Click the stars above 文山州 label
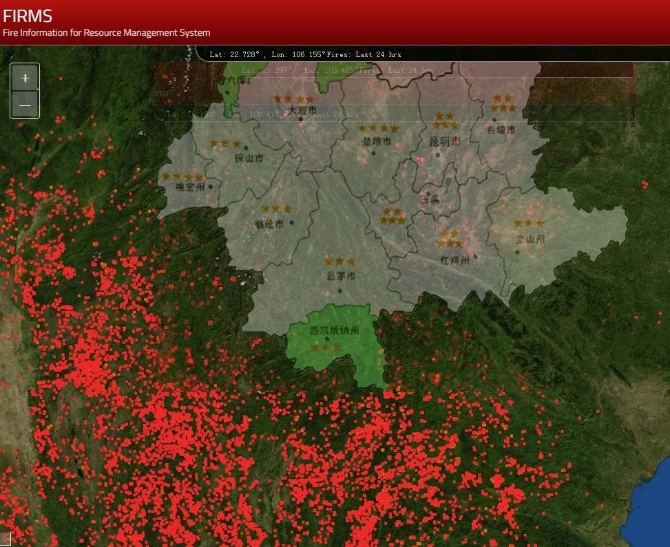This screenshot has height=547, width=670. (x=530, y=224)
